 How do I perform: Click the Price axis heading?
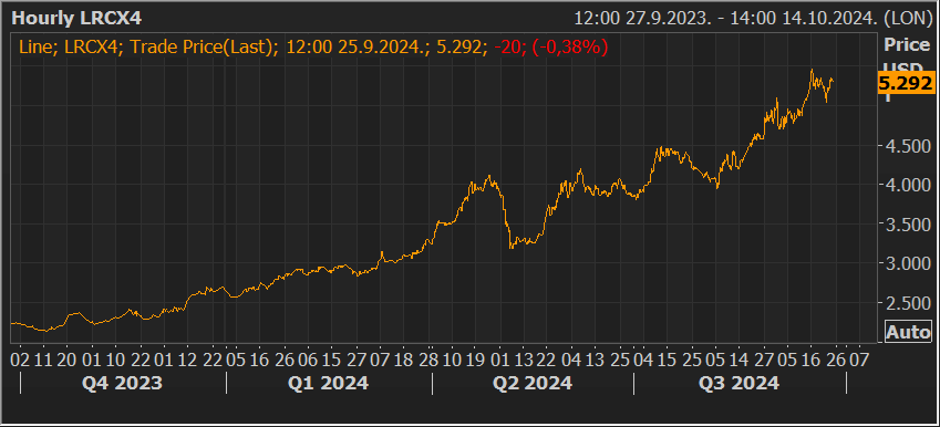(904, 45)
